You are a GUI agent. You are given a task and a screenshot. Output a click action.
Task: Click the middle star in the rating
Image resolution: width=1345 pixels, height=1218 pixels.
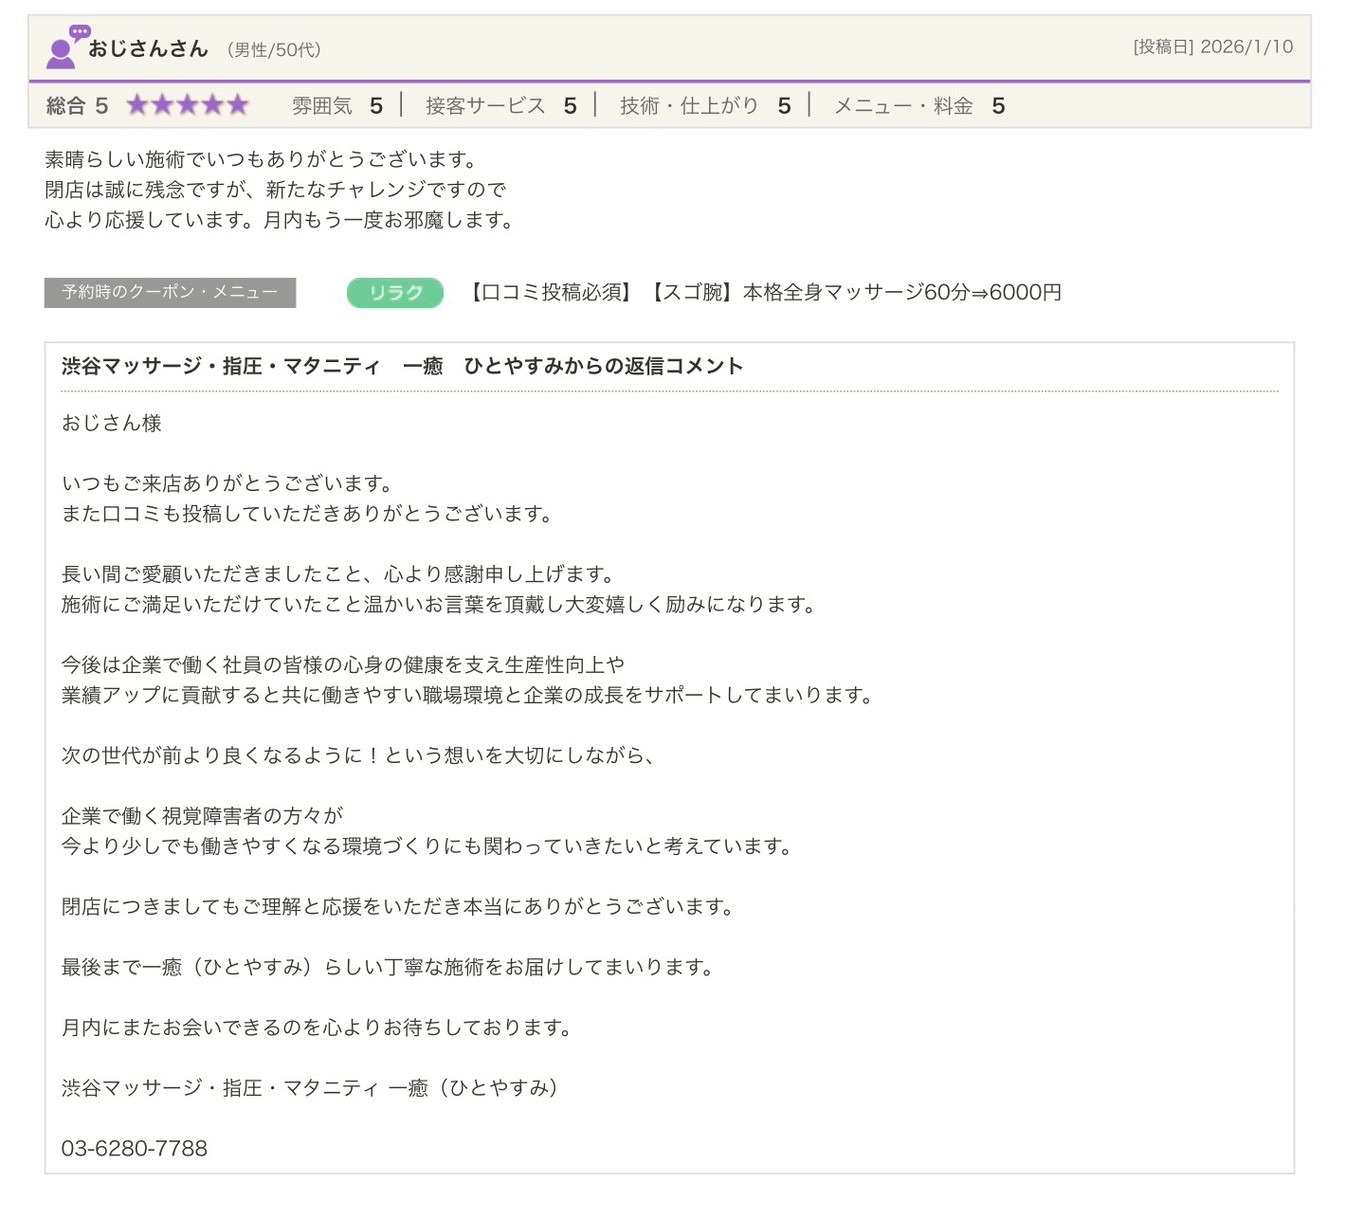187,105
